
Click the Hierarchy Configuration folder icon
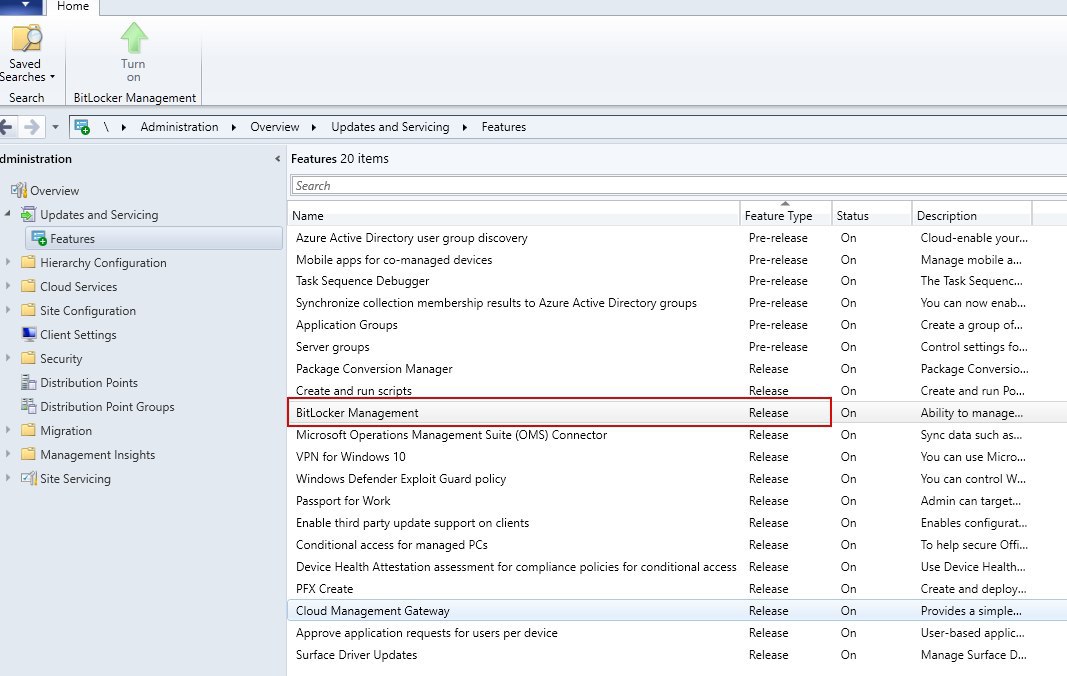click(x=28, y=262)
